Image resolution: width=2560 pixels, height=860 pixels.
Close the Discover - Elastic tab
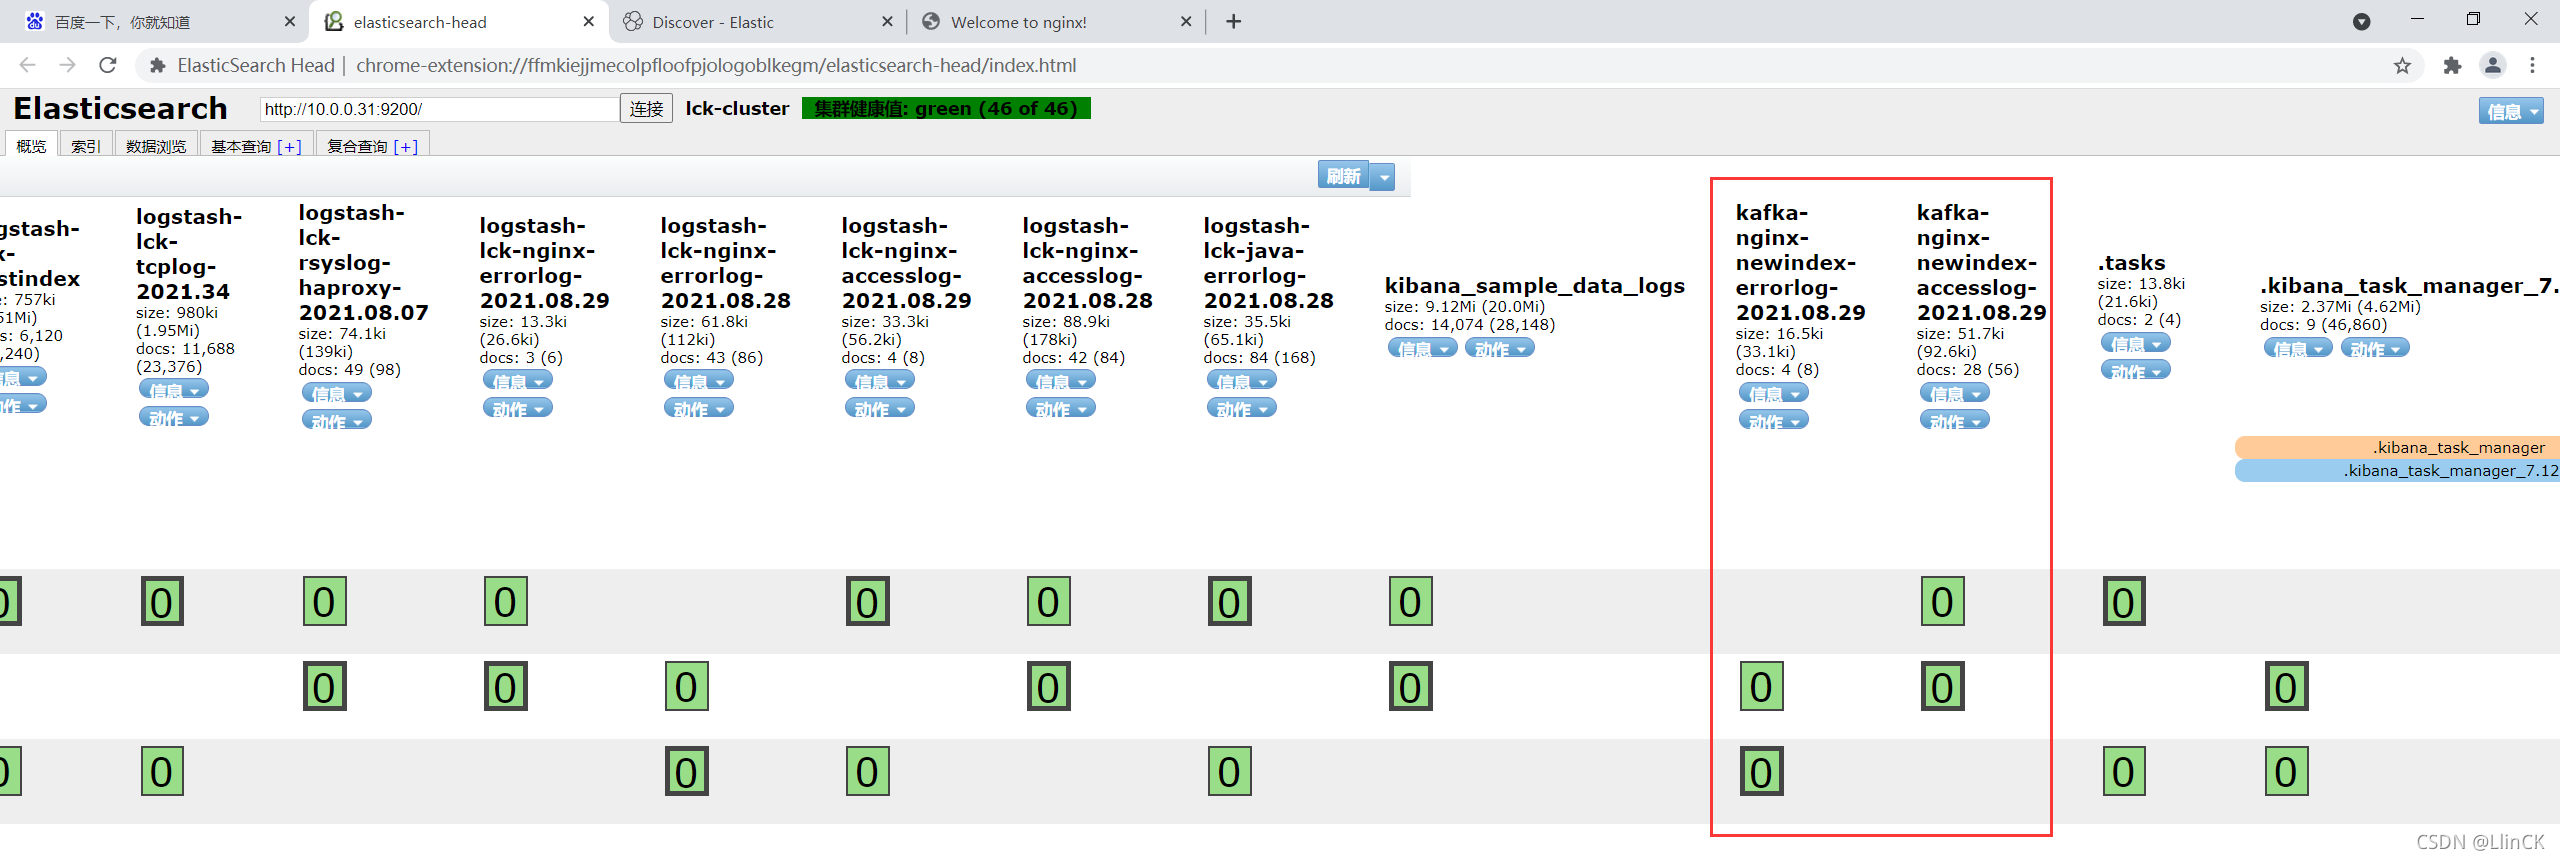(887, 21)
